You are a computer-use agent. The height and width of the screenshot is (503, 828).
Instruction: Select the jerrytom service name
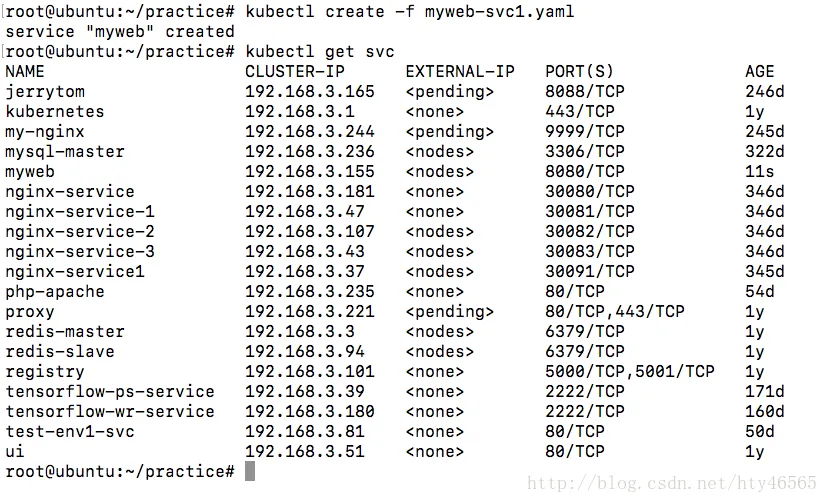[x=45, y=92]
